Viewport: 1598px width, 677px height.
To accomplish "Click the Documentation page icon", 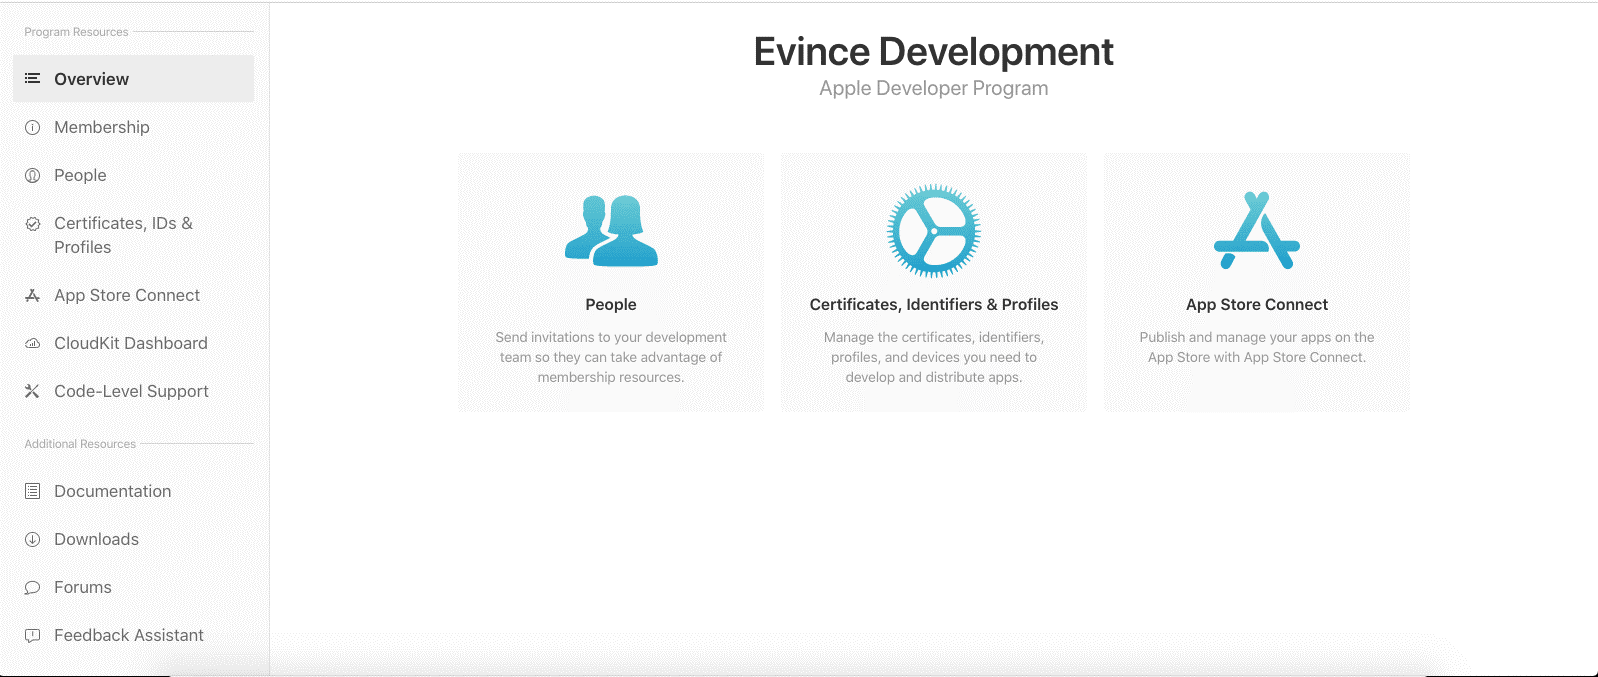I will click(x=32, y=491).
